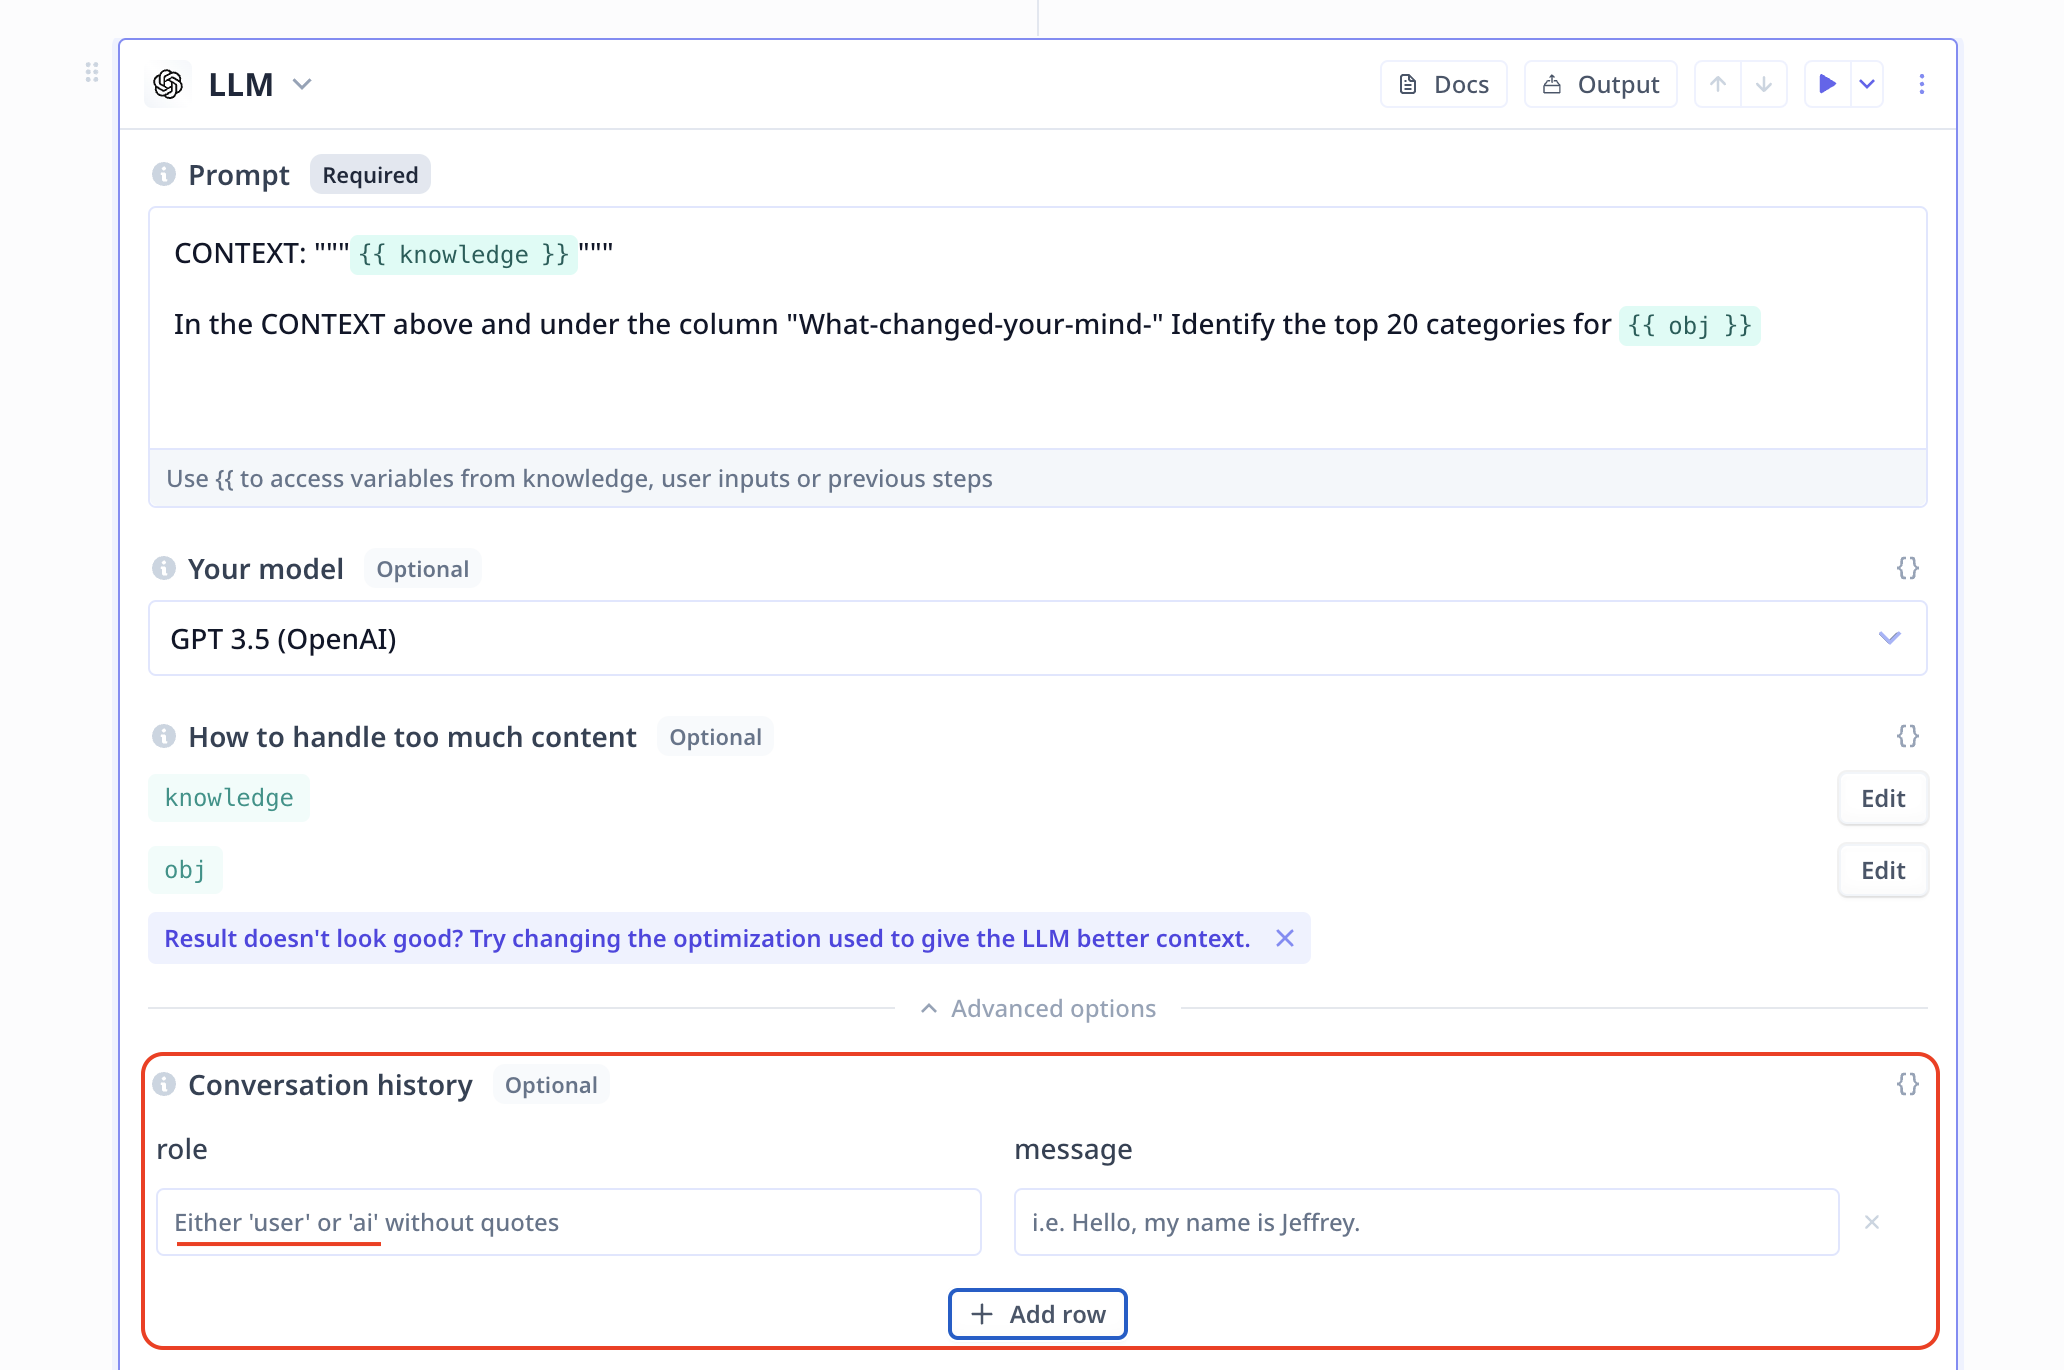Click the role input field

(568, 1222)
